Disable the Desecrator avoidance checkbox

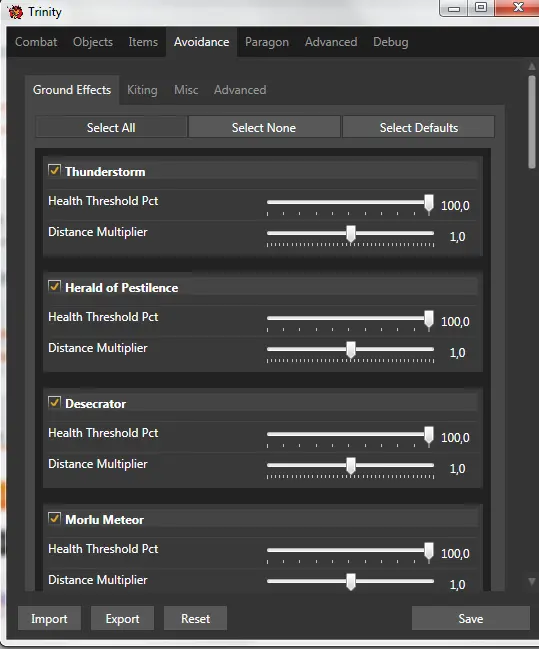(x=54, y=402)
